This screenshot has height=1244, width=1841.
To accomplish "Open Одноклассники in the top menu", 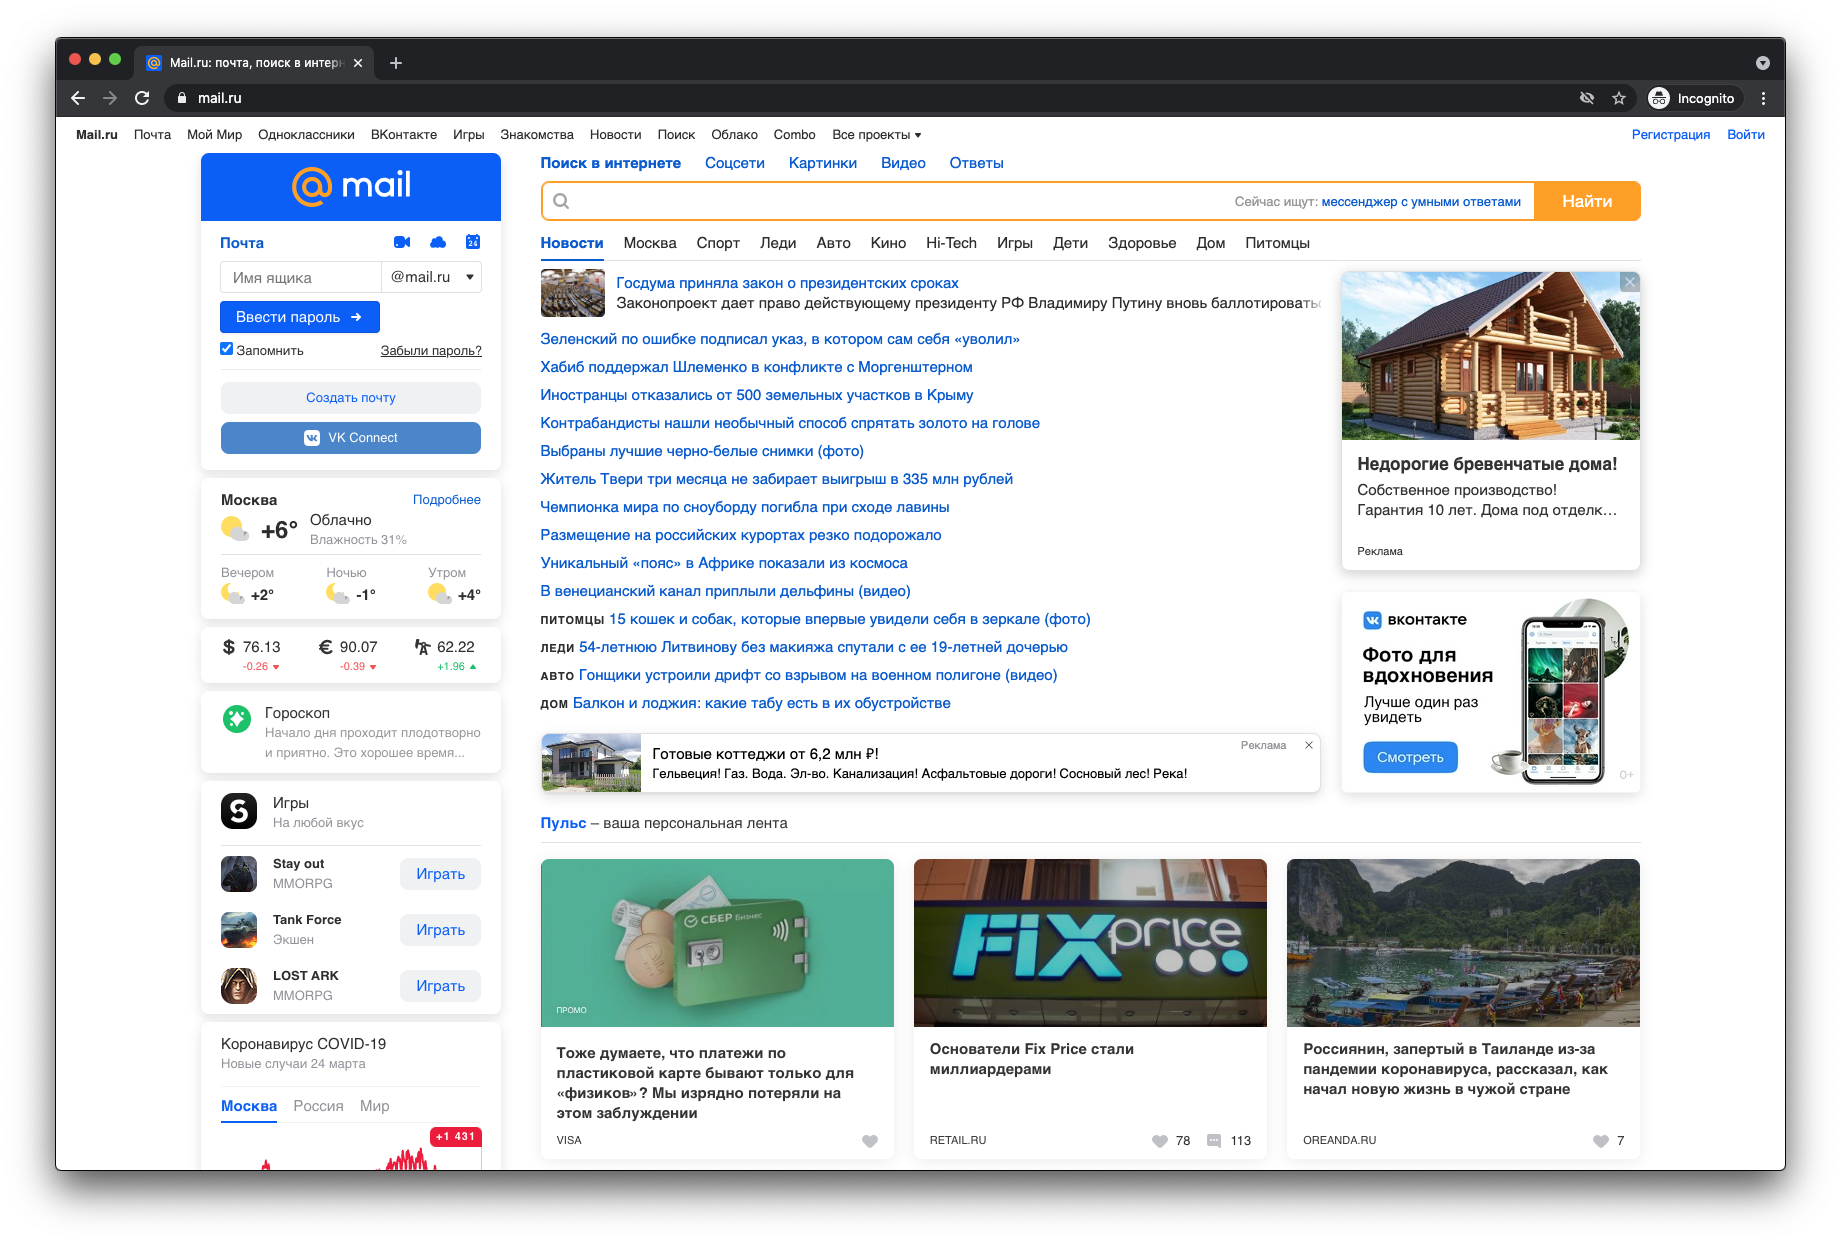I will (x=306, y=134).
